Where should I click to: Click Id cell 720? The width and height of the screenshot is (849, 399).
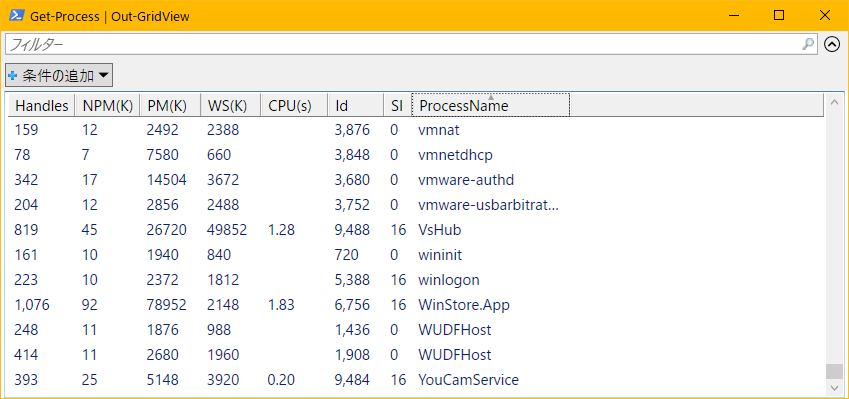pos(347,255)
